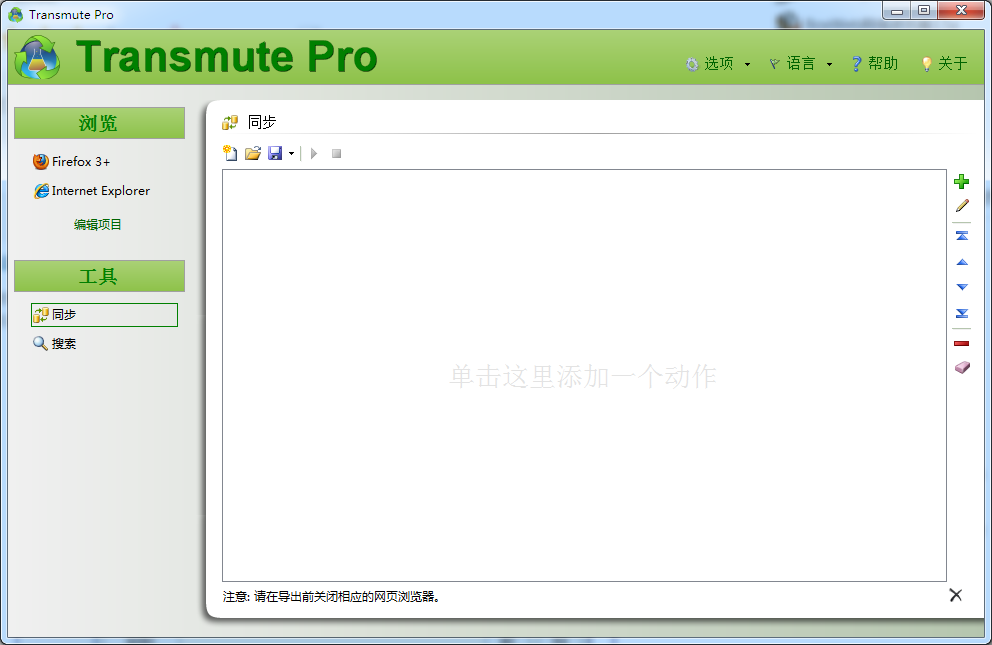Screen dimensions: 992x645
Task: Edit selected action with pencil icon
Action: coord(962,206)
